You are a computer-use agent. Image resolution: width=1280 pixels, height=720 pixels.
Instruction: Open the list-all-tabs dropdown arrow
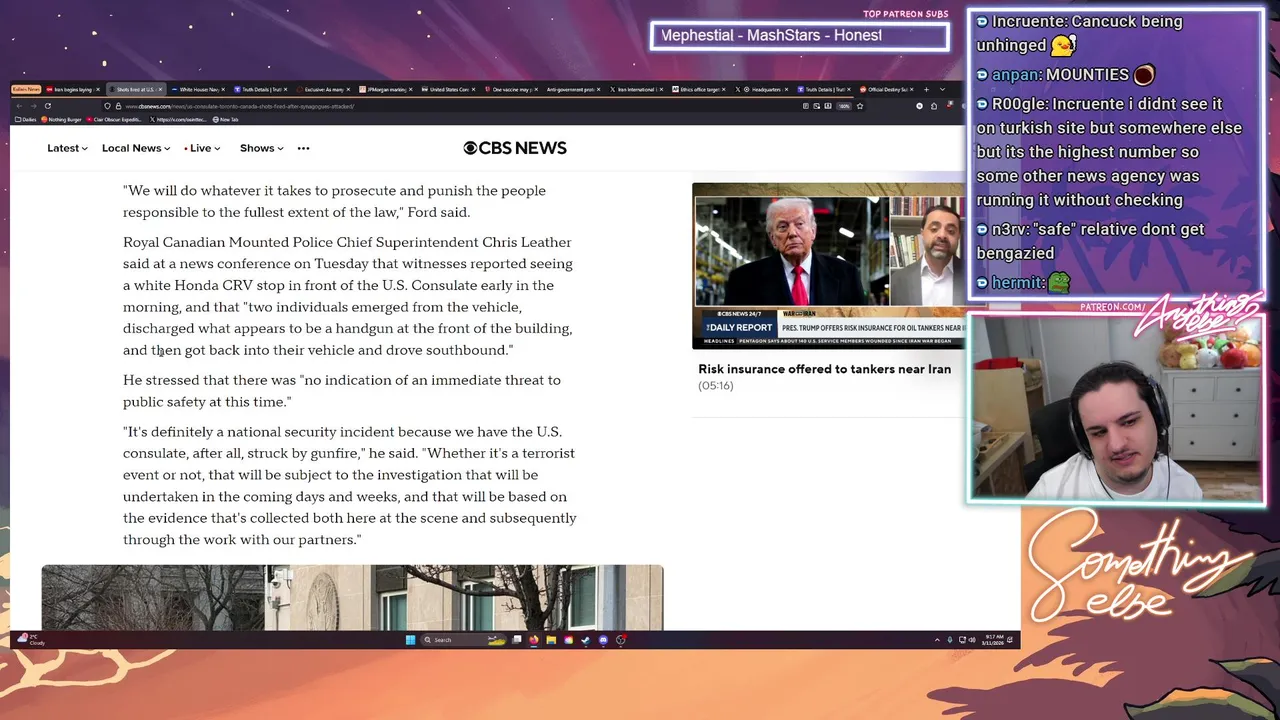pyautogui.click(x=942, y=89)
